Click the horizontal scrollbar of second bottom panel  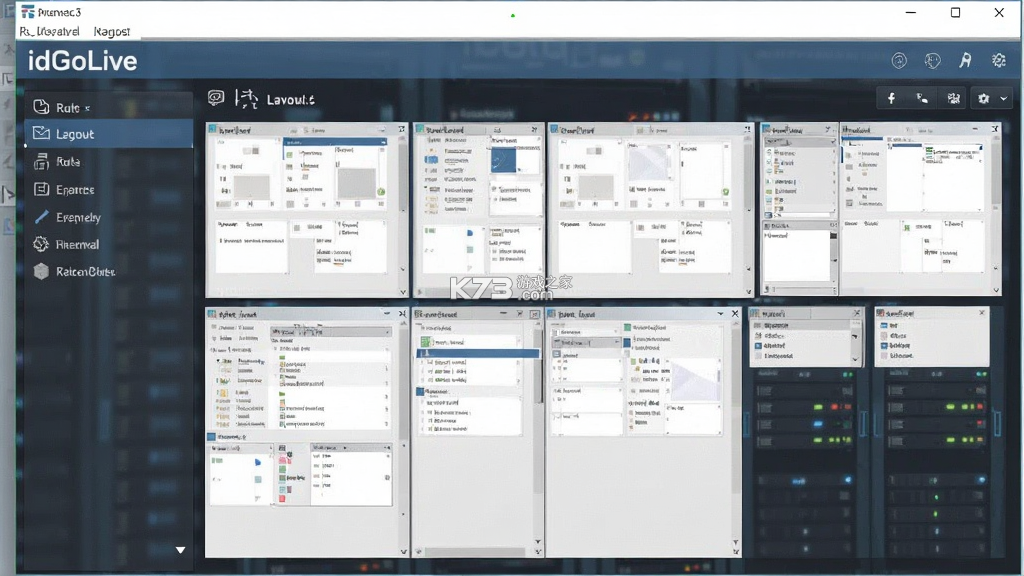475,552
